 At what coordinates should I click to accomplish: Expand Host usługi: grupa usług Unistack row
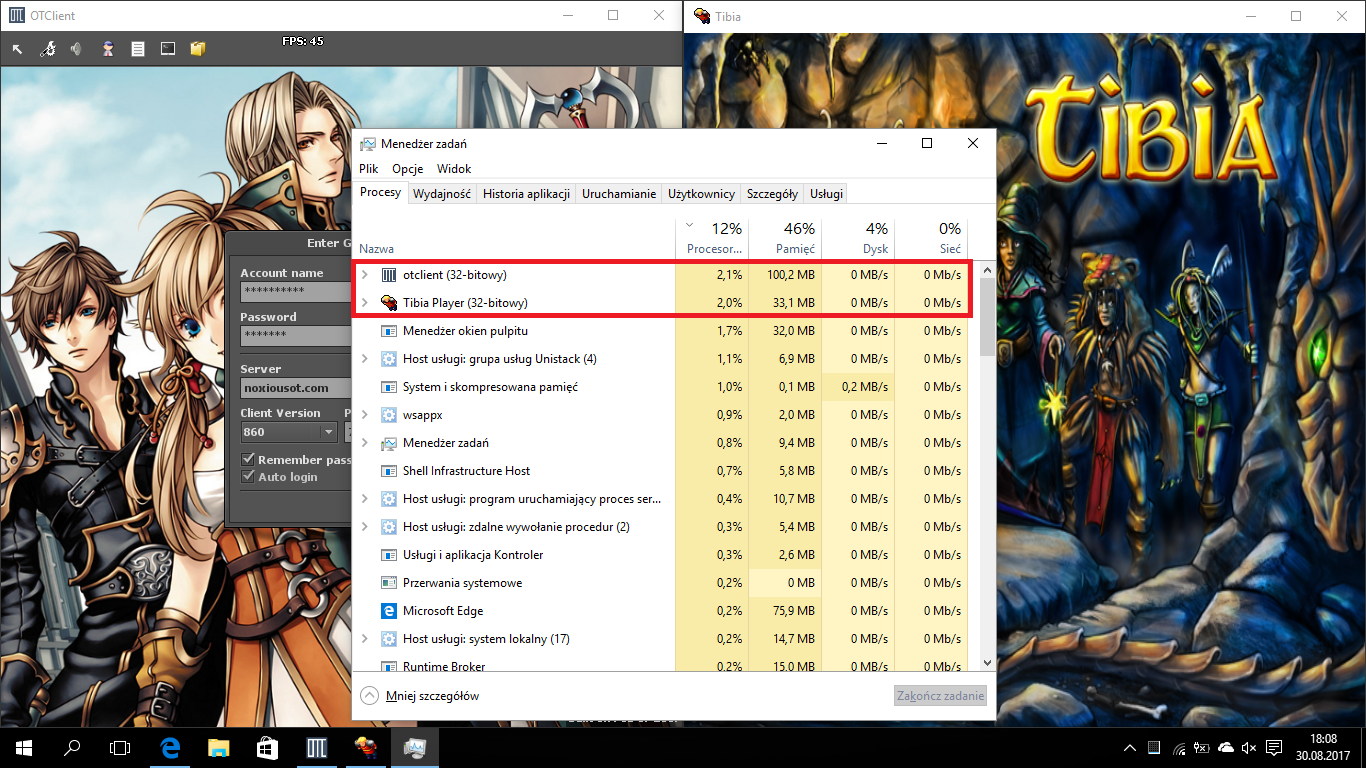pyautogui.click(x=365, y=359)
